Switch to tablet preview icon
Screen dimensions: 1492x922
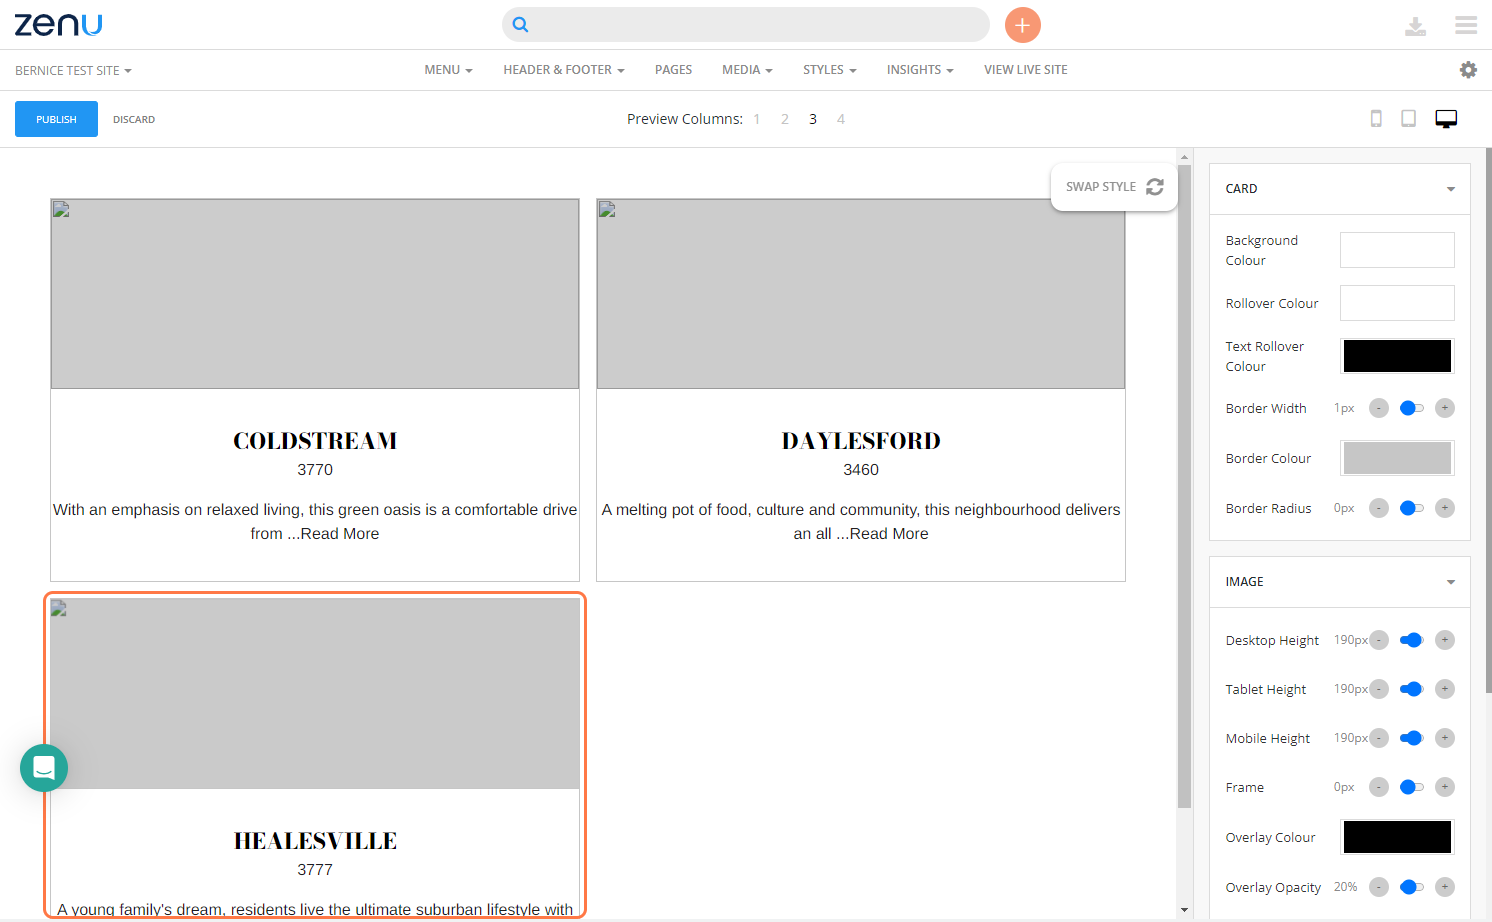pyautogui.click(x=1408, y=119)
